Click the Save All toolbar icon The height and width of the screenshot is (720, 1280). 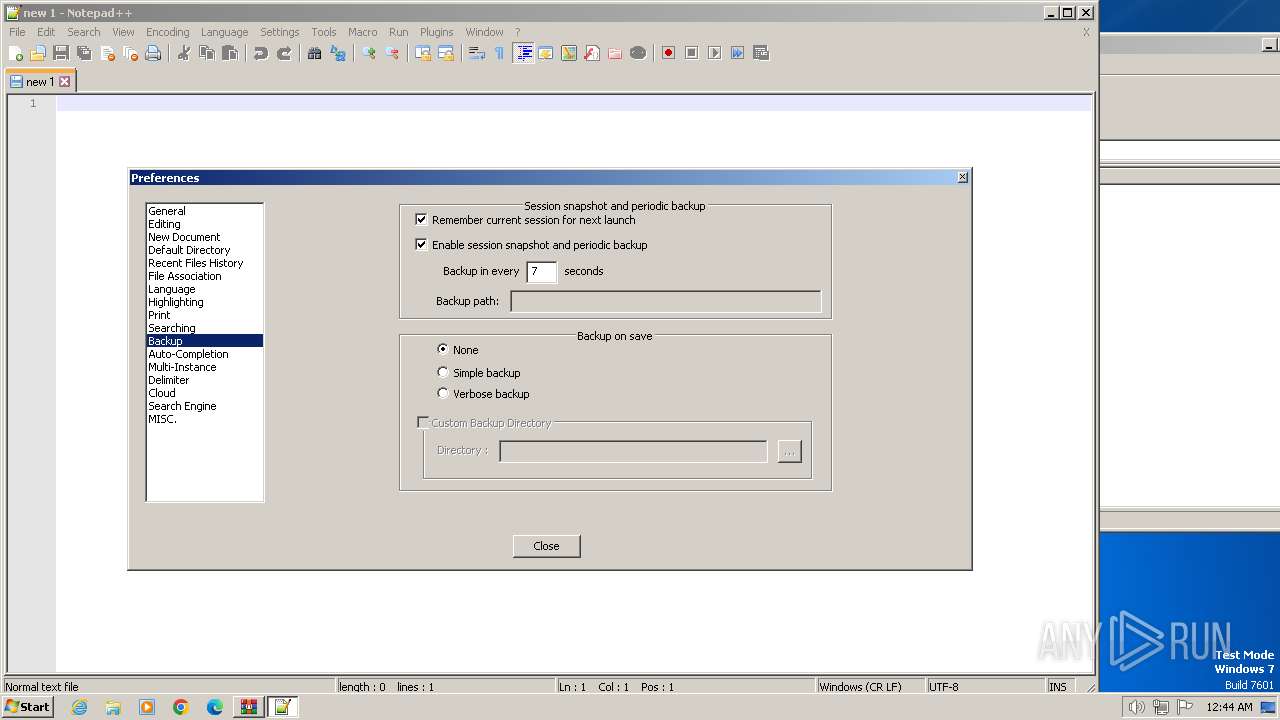point(84,53)
